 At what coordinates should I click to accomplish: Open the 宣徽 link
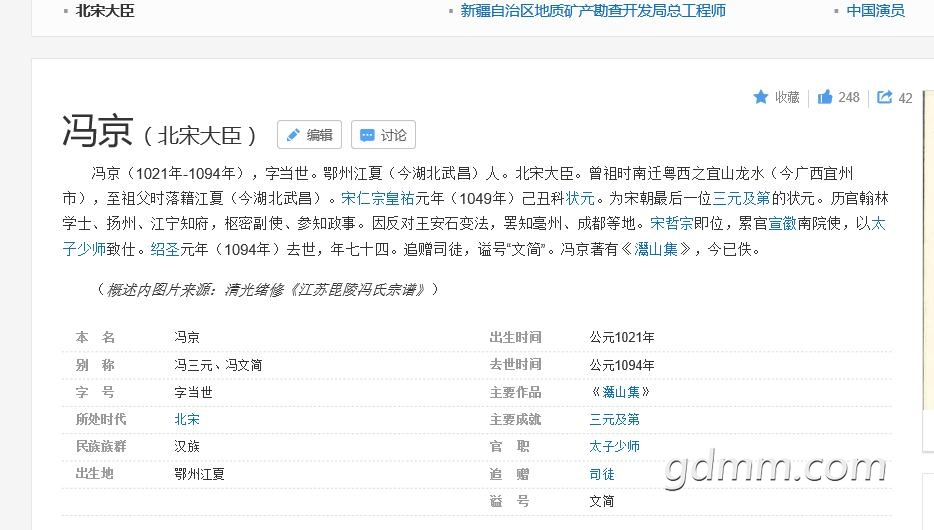782,223
